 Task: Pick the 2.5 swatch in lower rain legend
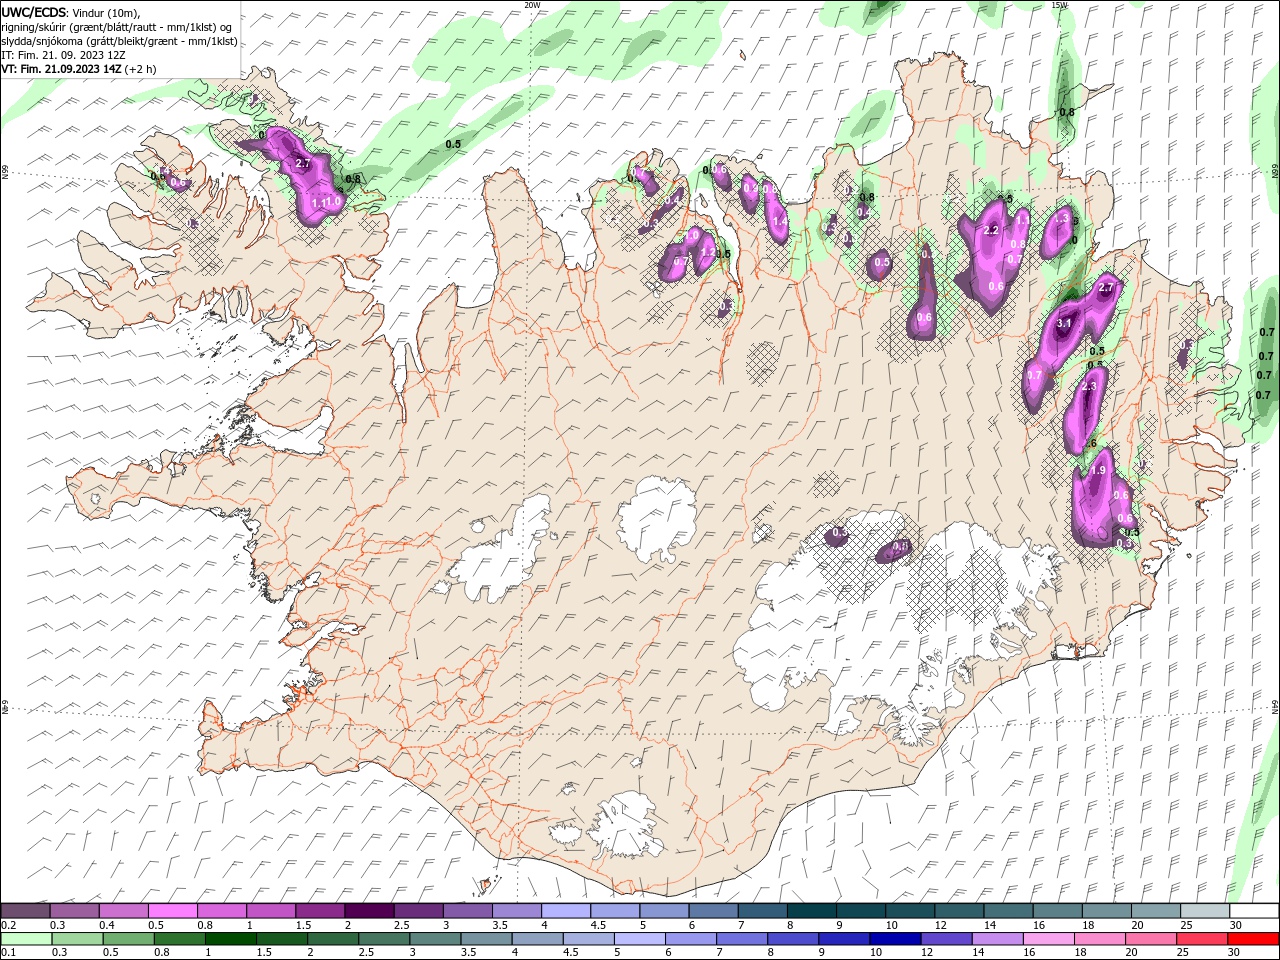pos(383,938)
